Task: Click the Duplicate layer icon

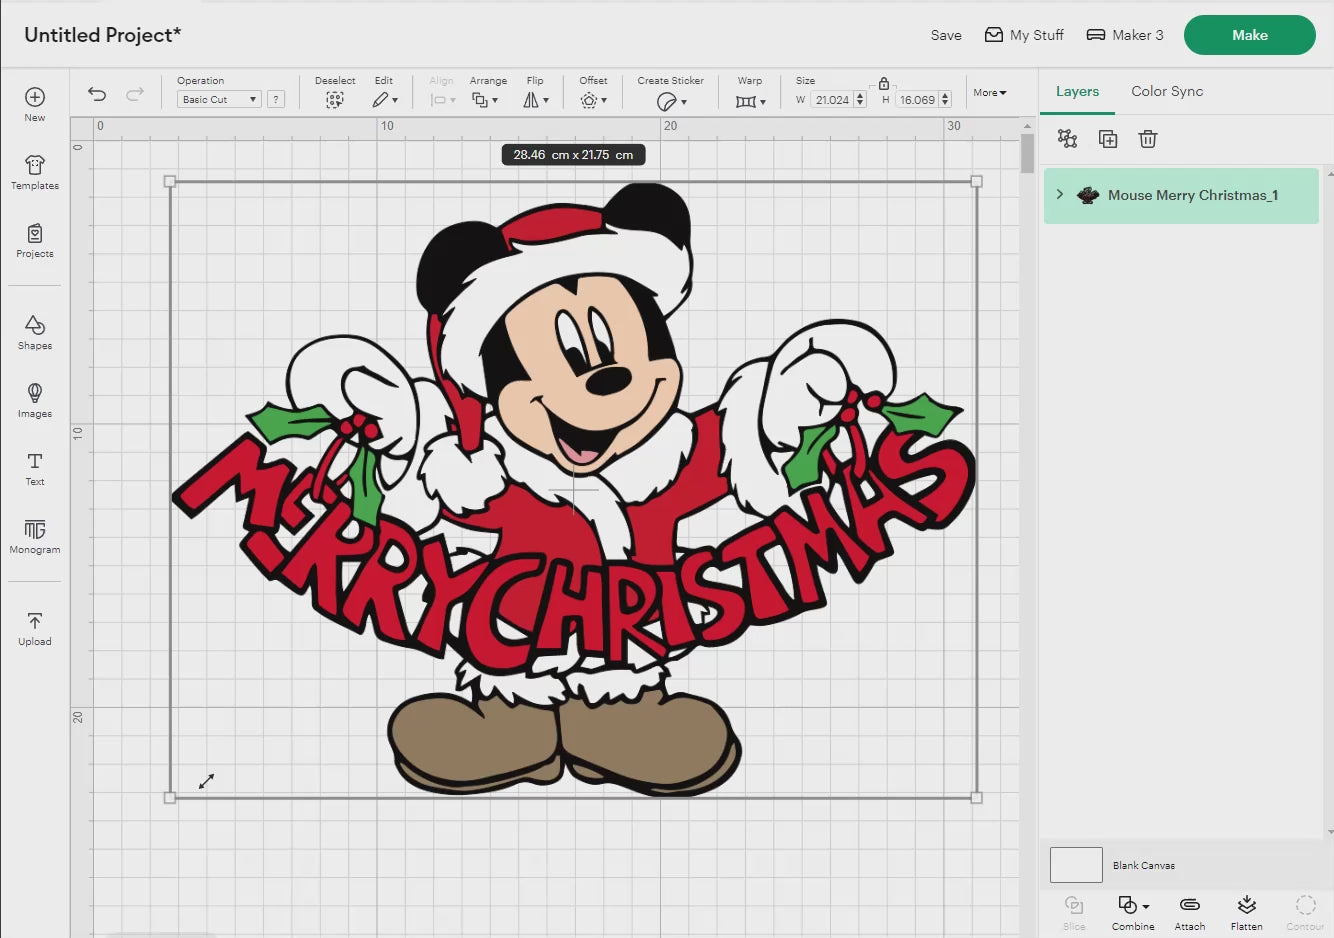Action: coord(1108,139)
